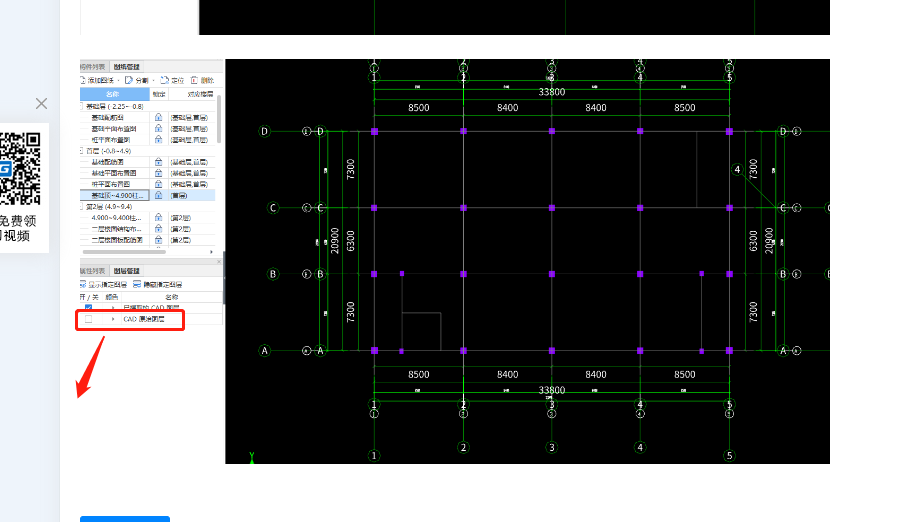This screenshot has height=522, width=911.
Task: Click the CAD 原始图层 layer name
Action: [144, 319]
